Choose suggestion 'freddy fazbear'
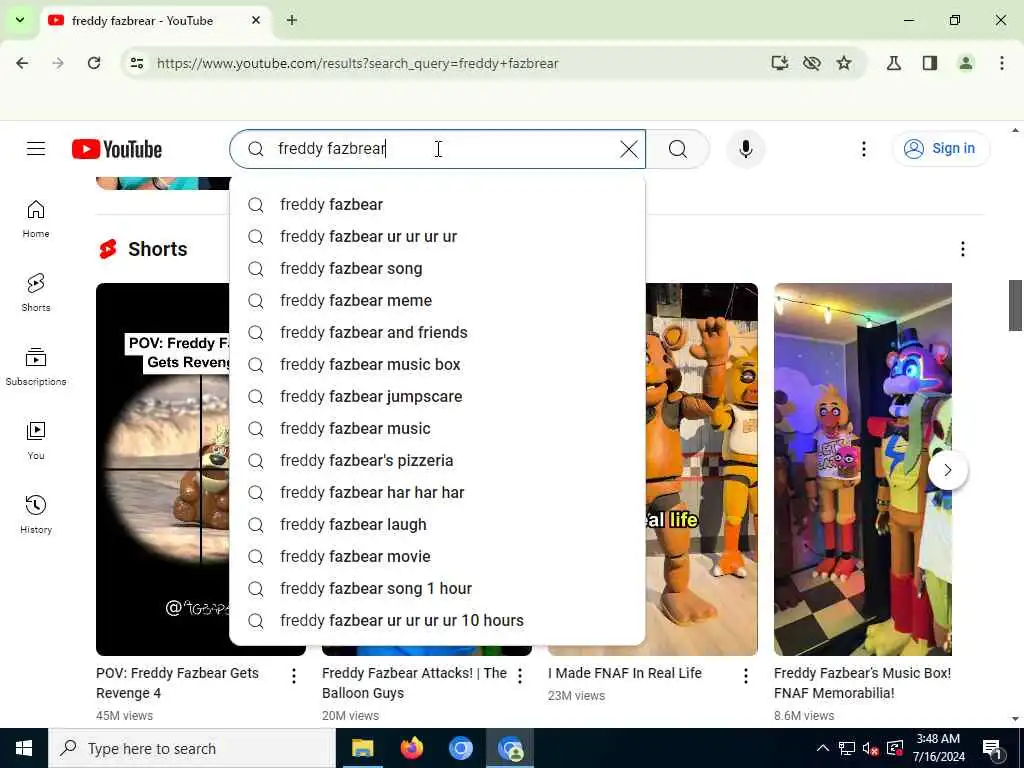The image size is (1024, 768). (438, 204)
